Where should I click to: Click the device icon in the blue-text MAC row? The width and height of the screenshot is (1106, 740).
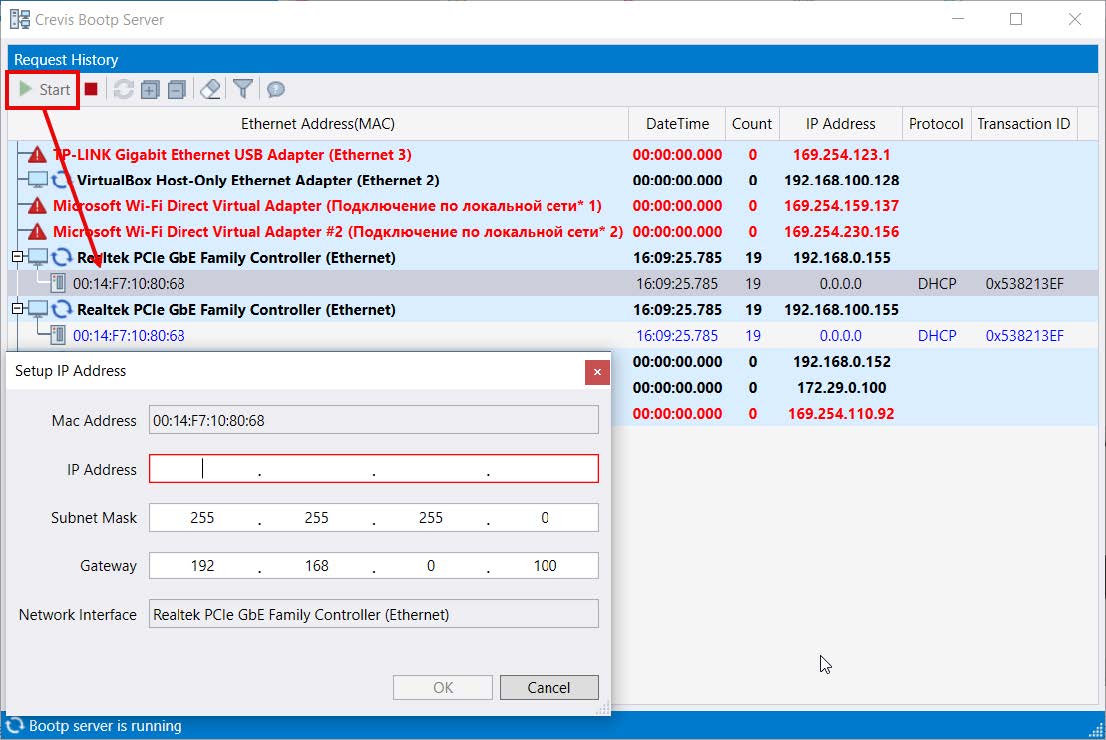tap(58, 335)
